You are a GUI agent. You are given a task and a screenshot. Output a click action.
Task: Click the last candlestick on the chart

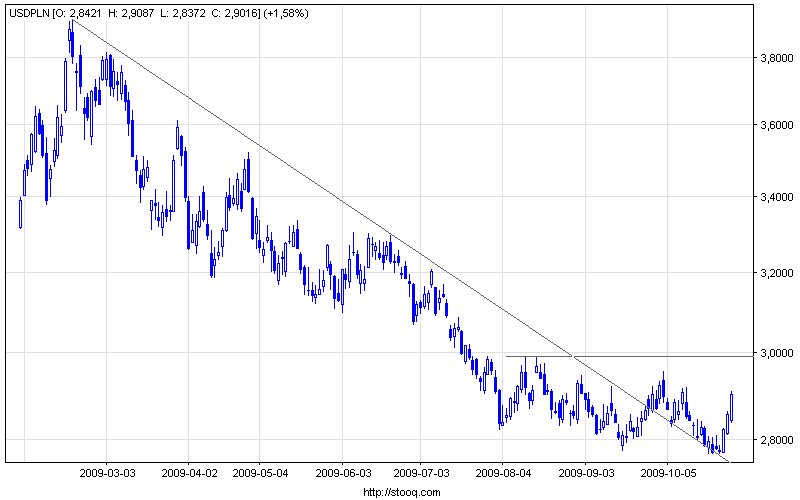732,407
